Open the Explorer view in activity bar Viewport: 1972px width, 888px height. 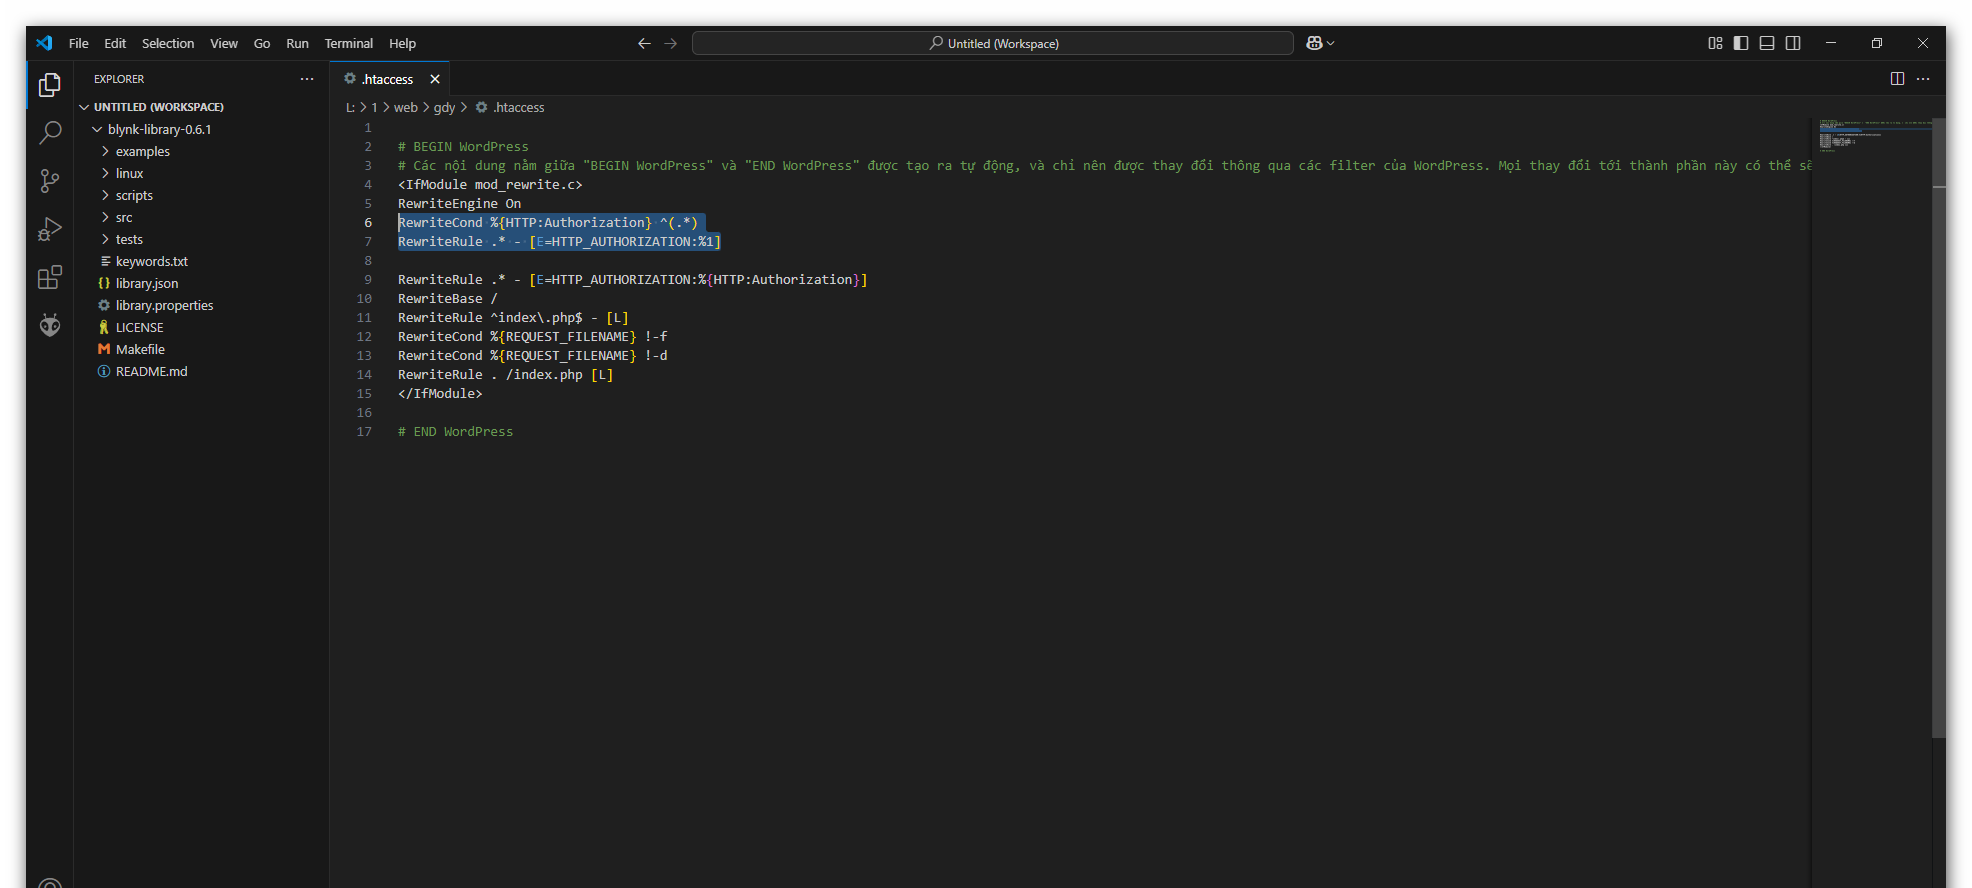pyautogui.click(x=49, y=85)
